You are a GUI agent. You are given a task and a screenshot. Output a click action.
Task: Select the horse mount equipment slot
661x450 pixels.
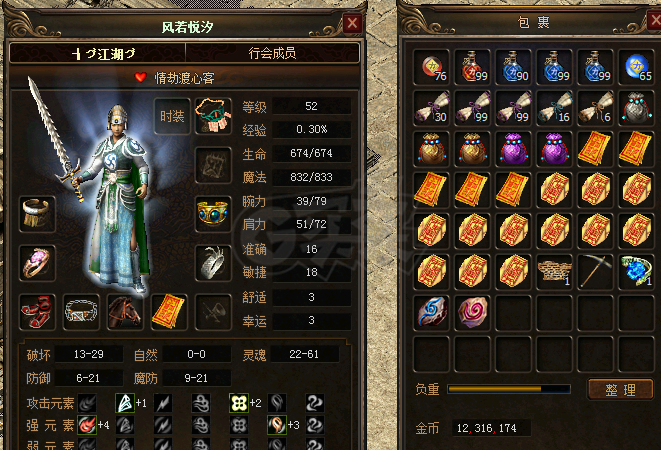pyautogui.click(x=125, y=312)
